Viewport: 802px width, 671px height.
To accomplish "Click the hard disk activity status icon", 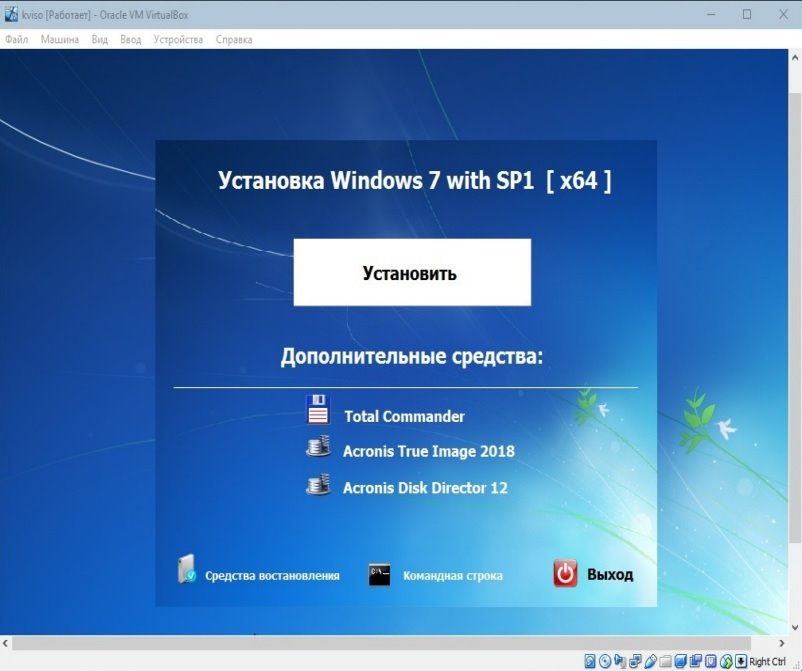I will point(590,661).
